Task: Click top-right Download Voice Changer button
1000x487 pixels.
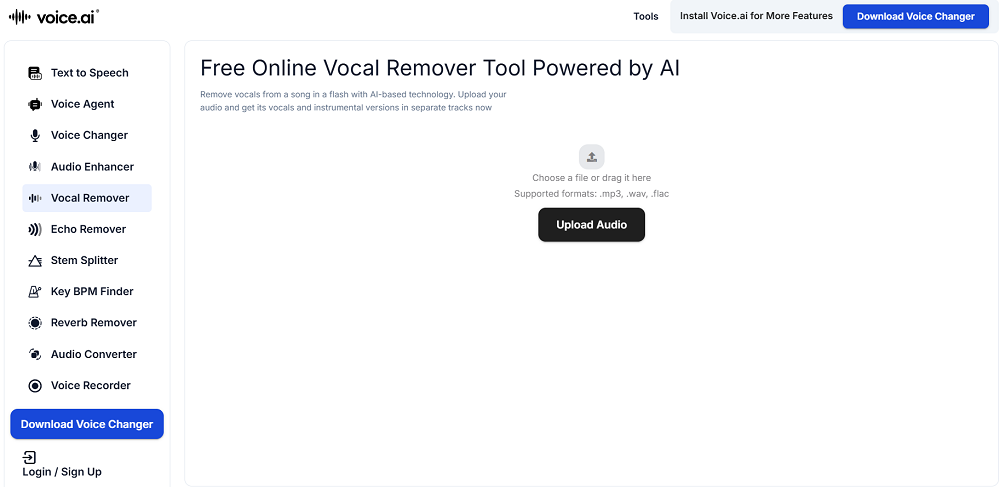Action: point(916,17)
